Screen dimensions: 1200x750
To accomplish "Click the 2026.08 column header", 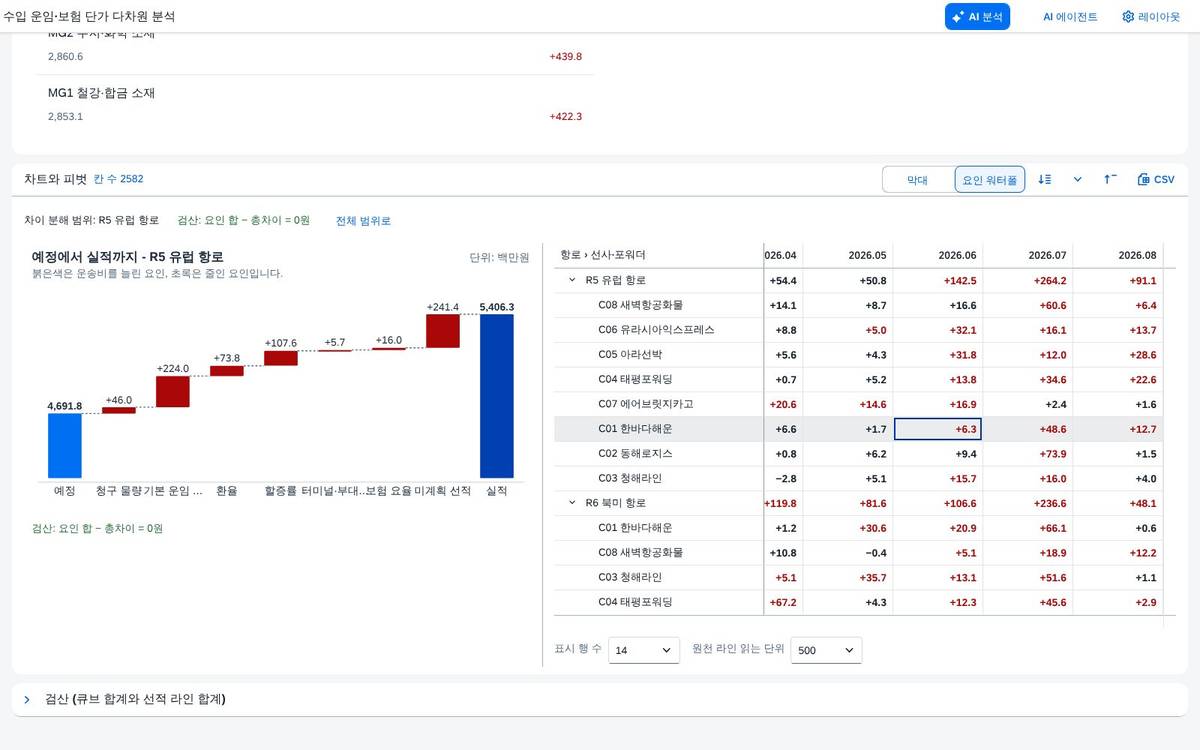I will pos(1117,255).
